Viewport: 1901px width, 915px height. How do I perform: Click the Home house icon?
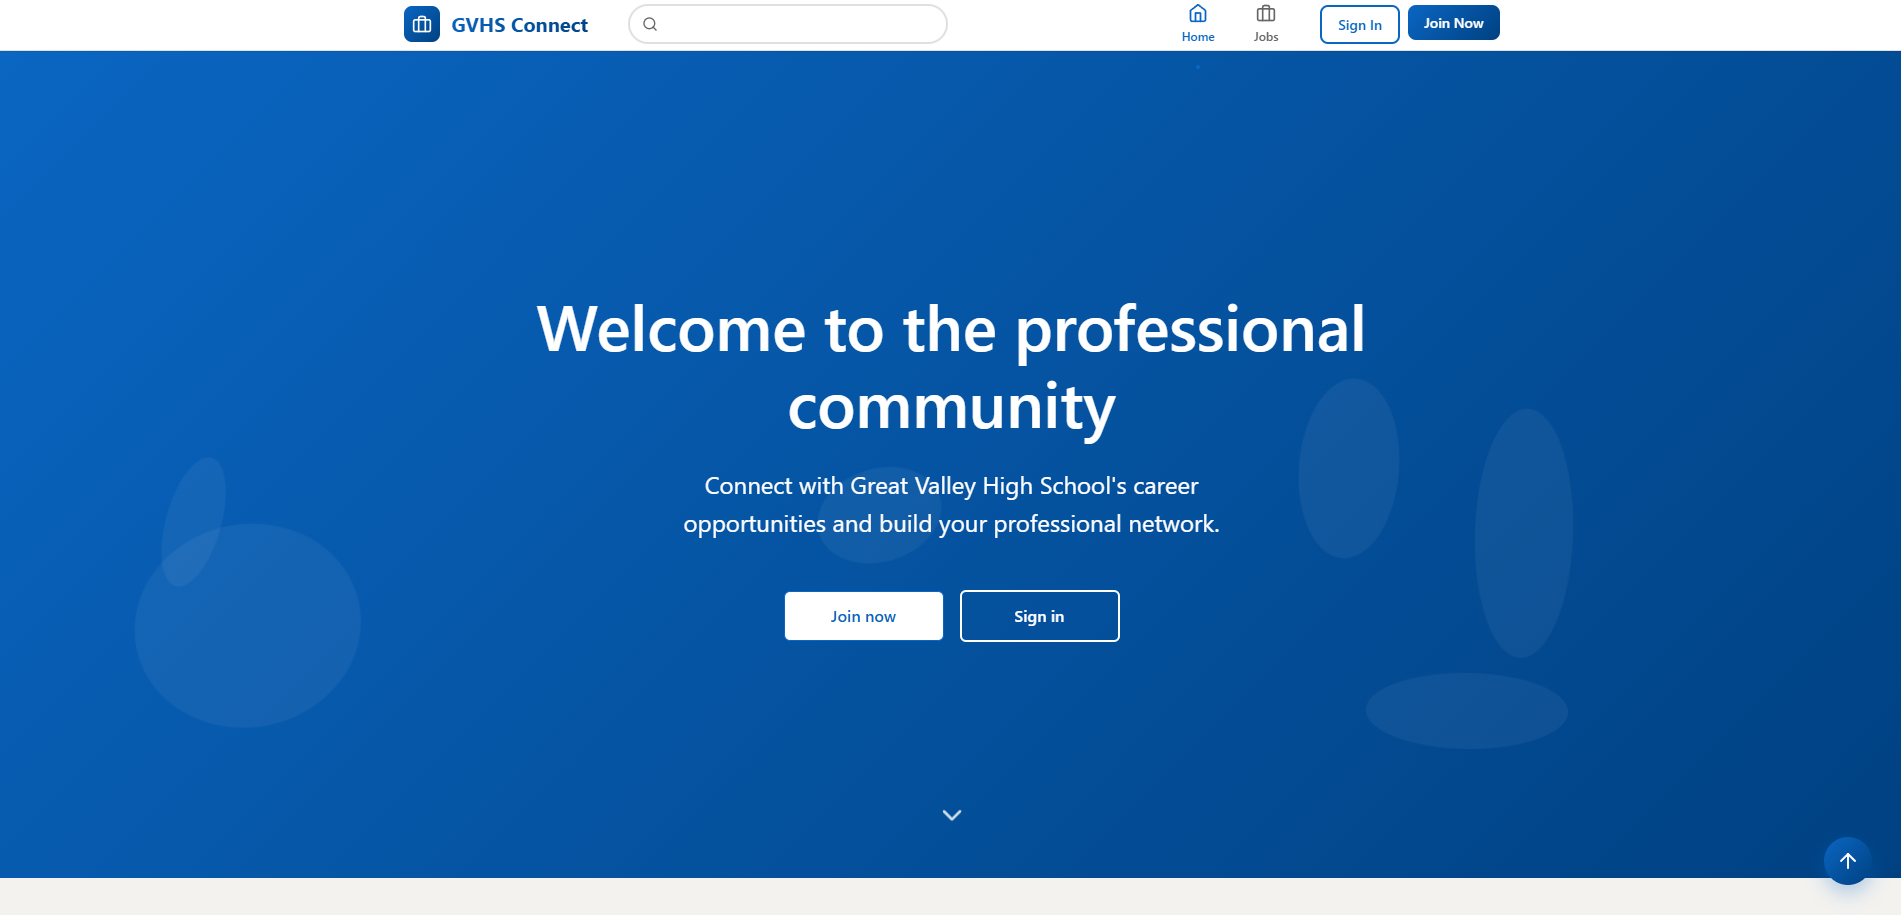[1197, 14]
